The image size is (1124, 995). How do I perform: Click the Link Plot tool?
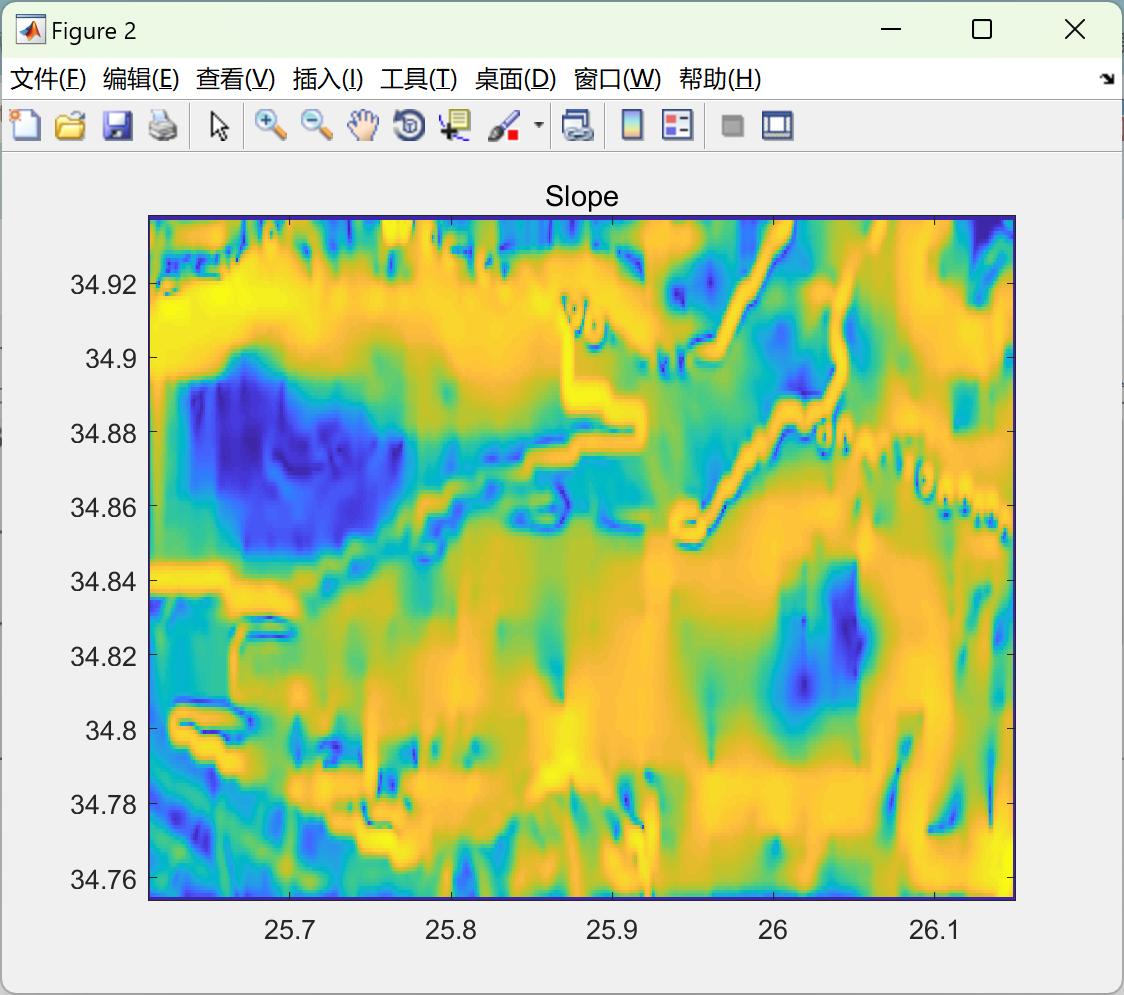(x=578, y=125)
